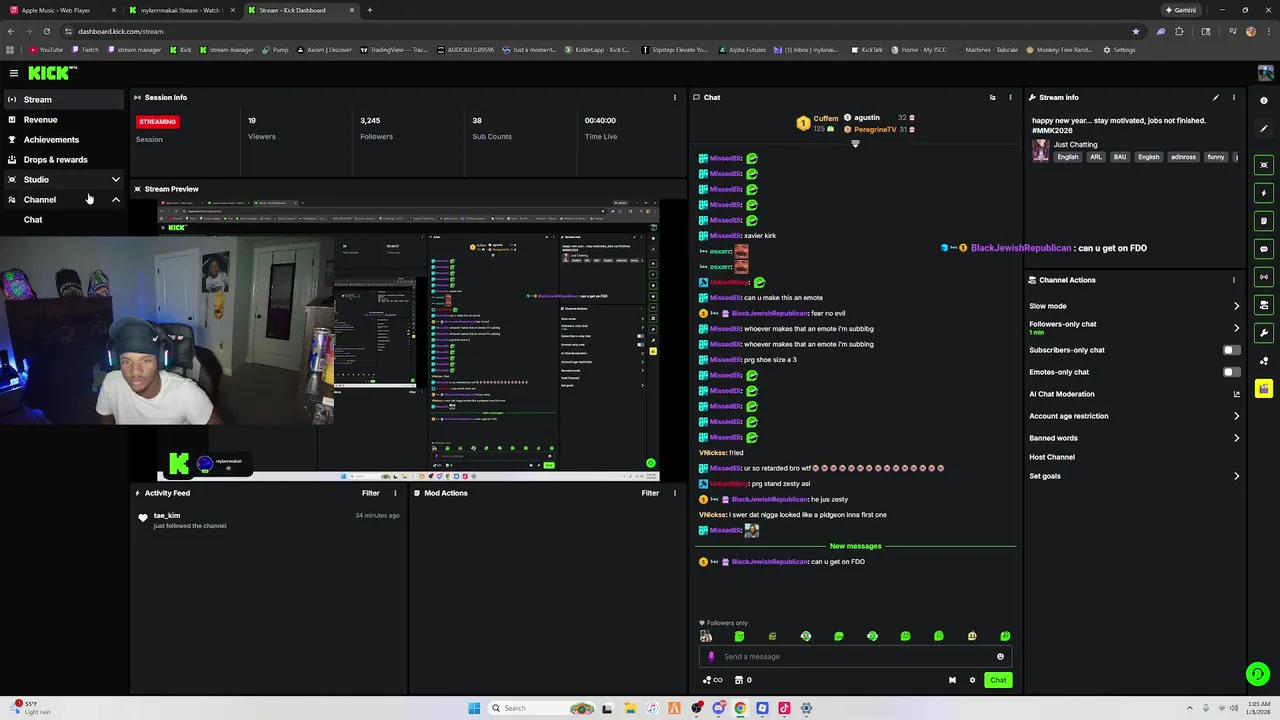Click the channel points infinity icon in chat
Image resolution: width=1280 pixels, height=720 pixels.
[x=712, y=680]
